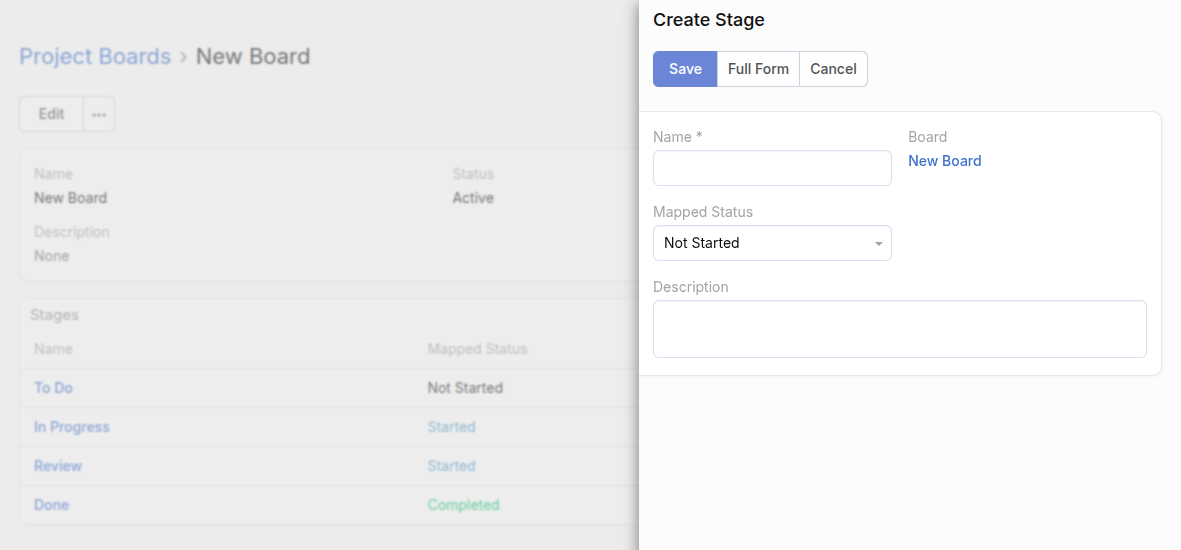
Task: Click the Create Stage panel heading
Action: [708, 20]
